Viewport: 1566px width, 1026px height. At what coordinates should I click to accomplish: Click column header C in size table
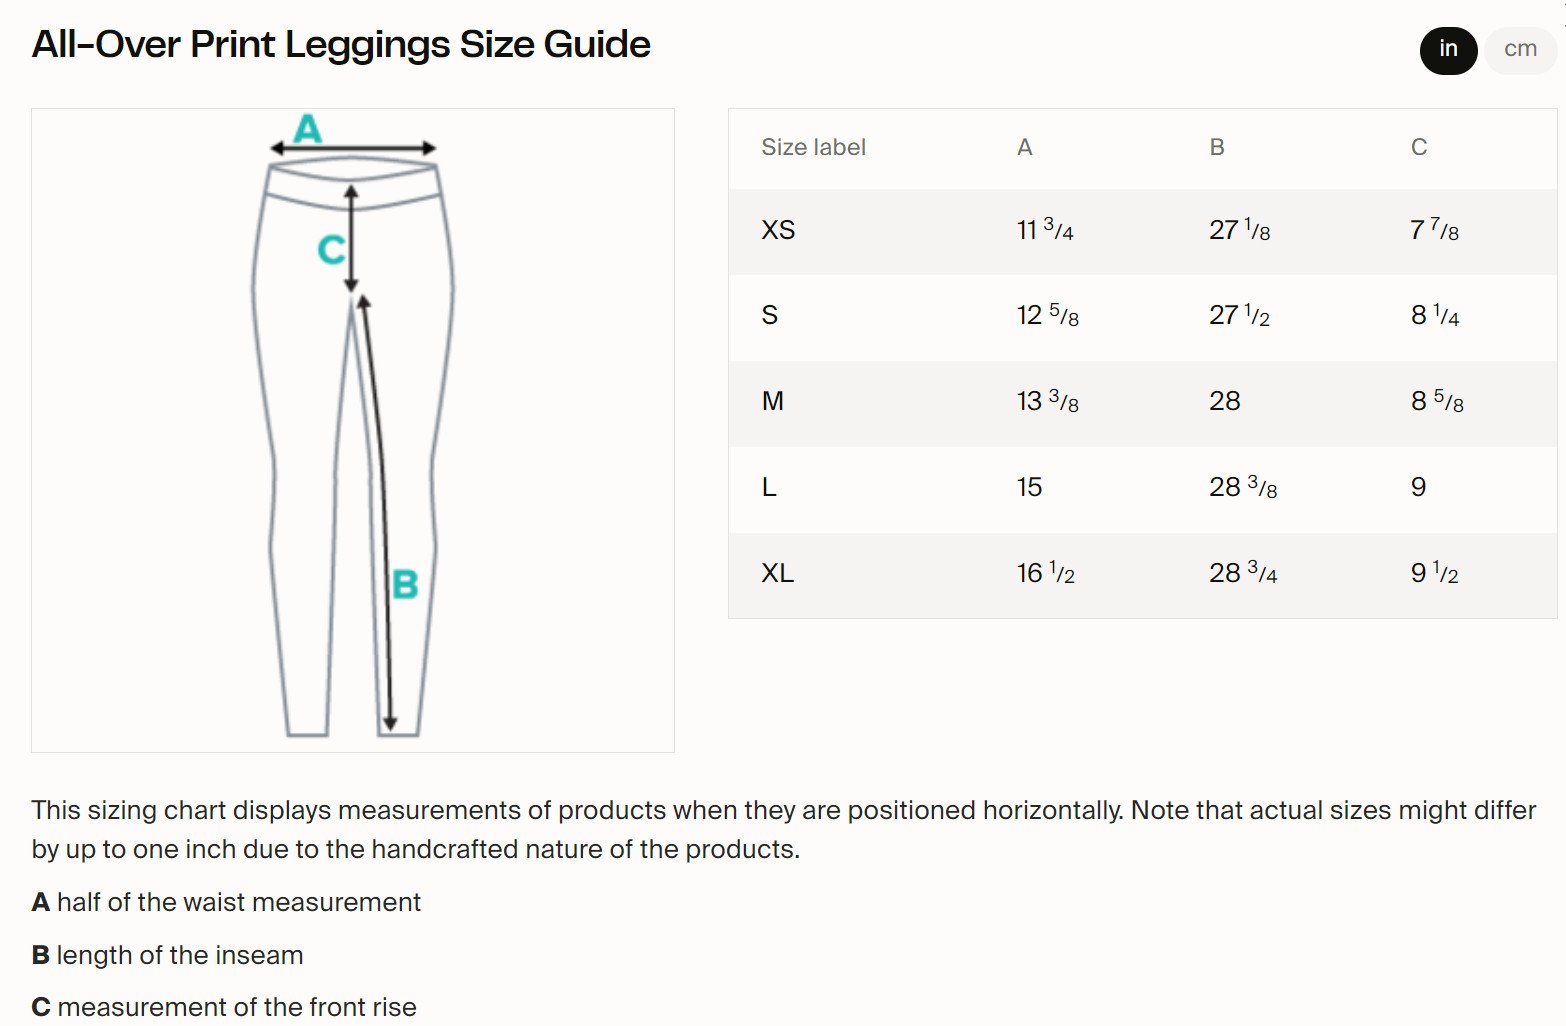coord(1418,148)
